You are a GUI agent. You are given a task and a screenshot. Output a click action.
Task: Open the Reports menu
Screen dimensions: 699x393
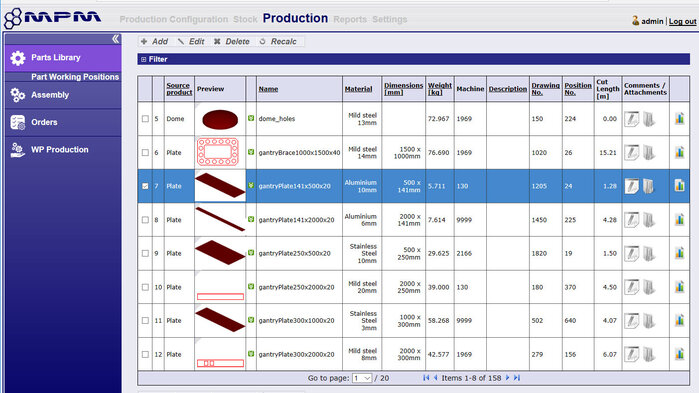tap(350, 20)
